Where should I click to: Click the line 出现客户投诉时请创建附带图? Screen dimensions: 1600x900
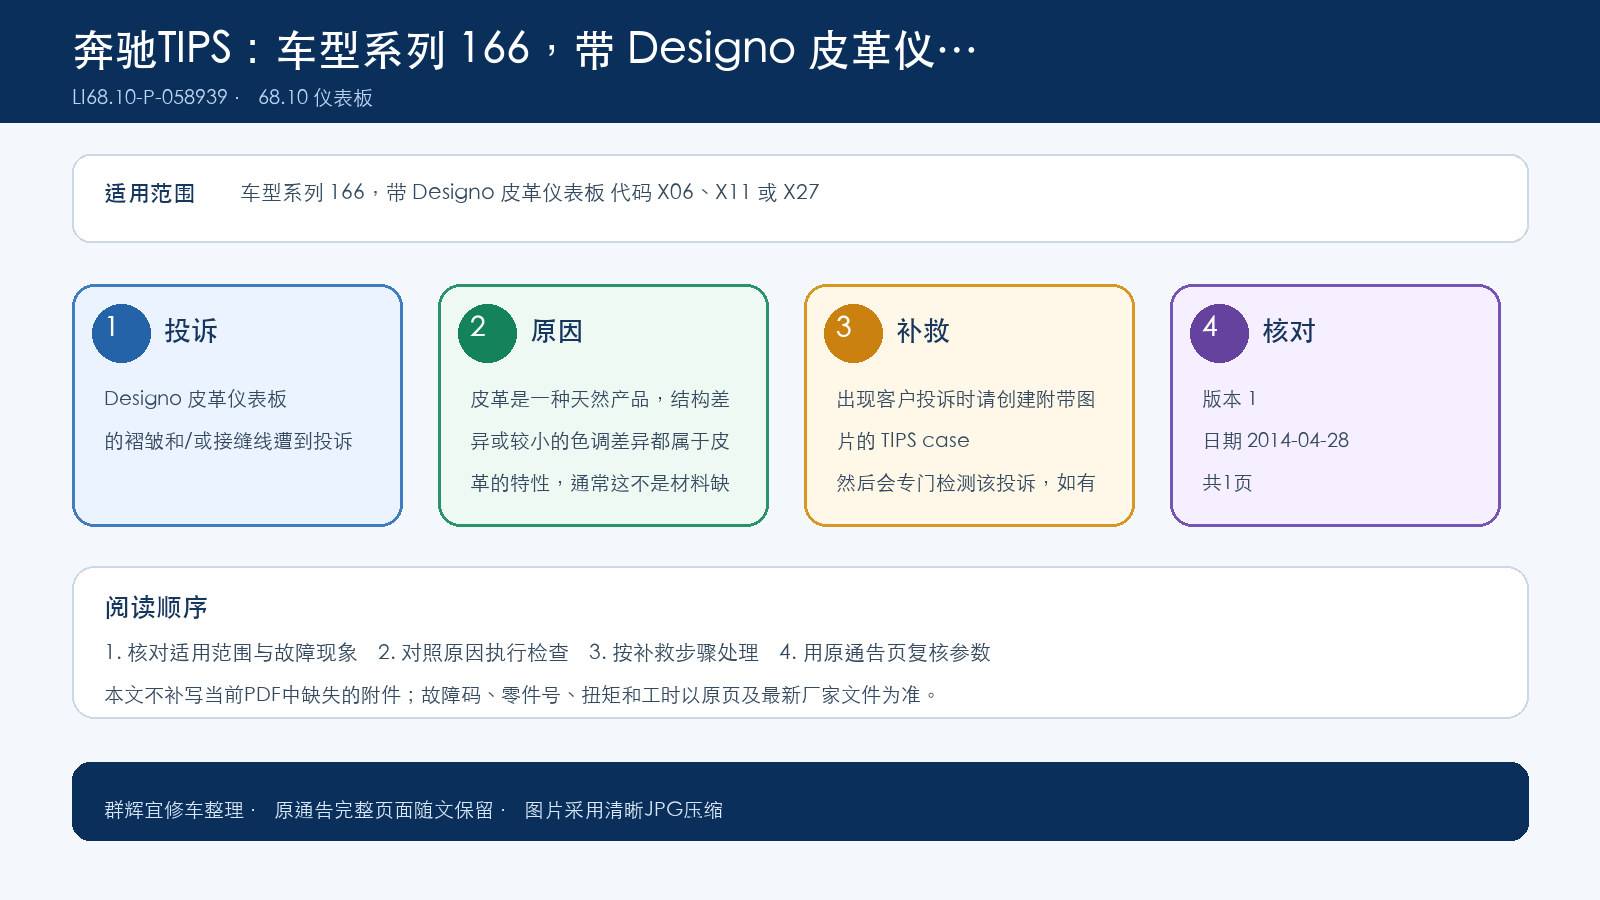(x=966, y=399)
